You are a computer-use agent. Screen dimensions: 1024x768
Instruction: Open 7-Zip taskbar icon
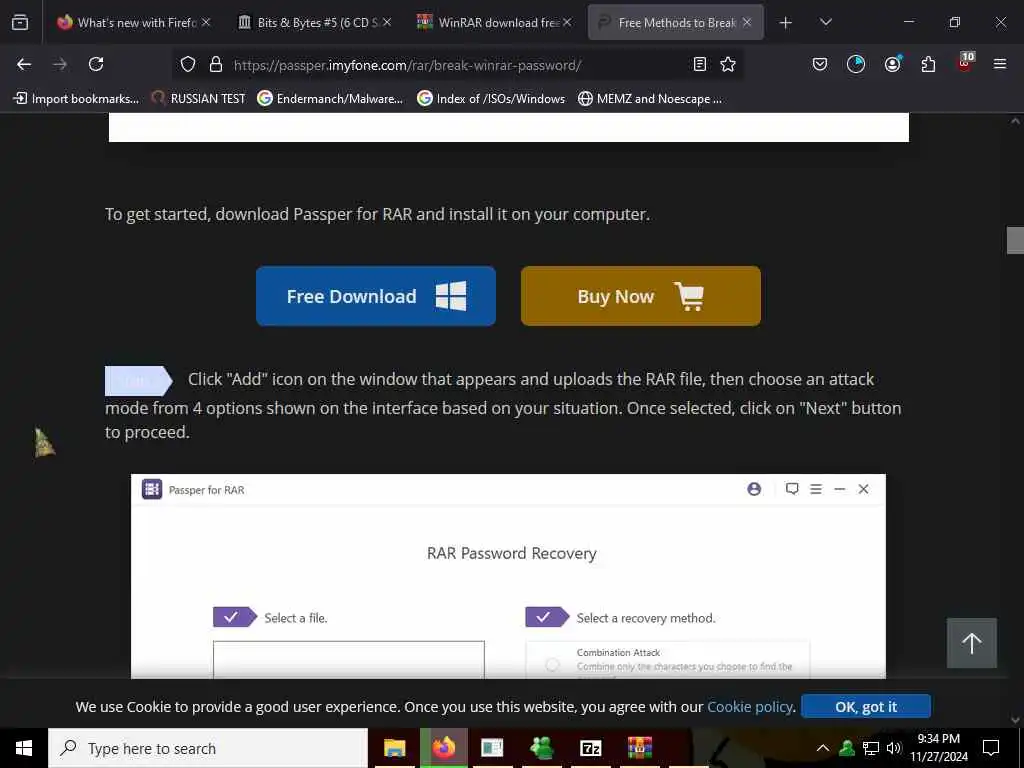[x=590, y=748]
